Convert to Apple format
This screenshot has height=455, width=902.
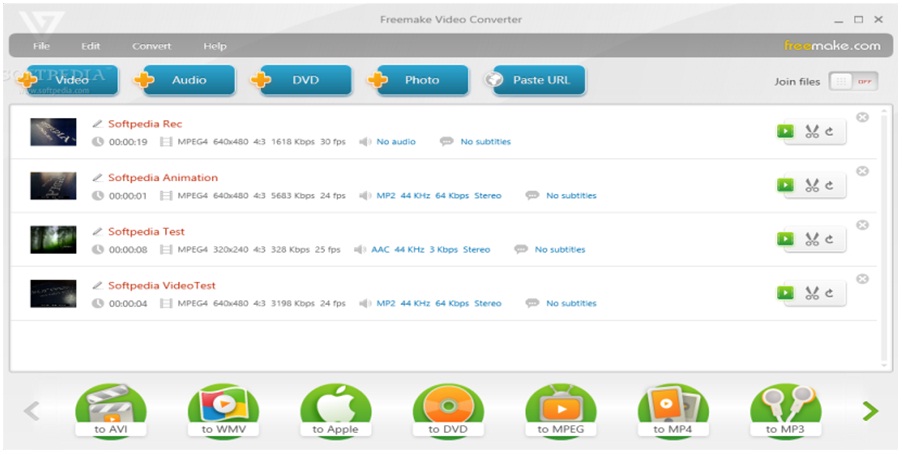(336, 412)
